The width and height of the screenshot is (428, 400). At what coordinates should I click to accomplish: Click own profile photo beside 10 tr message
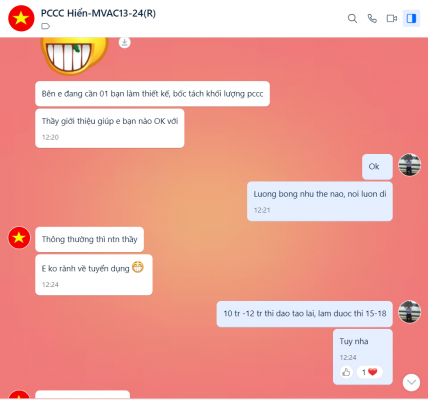point(410,312)
